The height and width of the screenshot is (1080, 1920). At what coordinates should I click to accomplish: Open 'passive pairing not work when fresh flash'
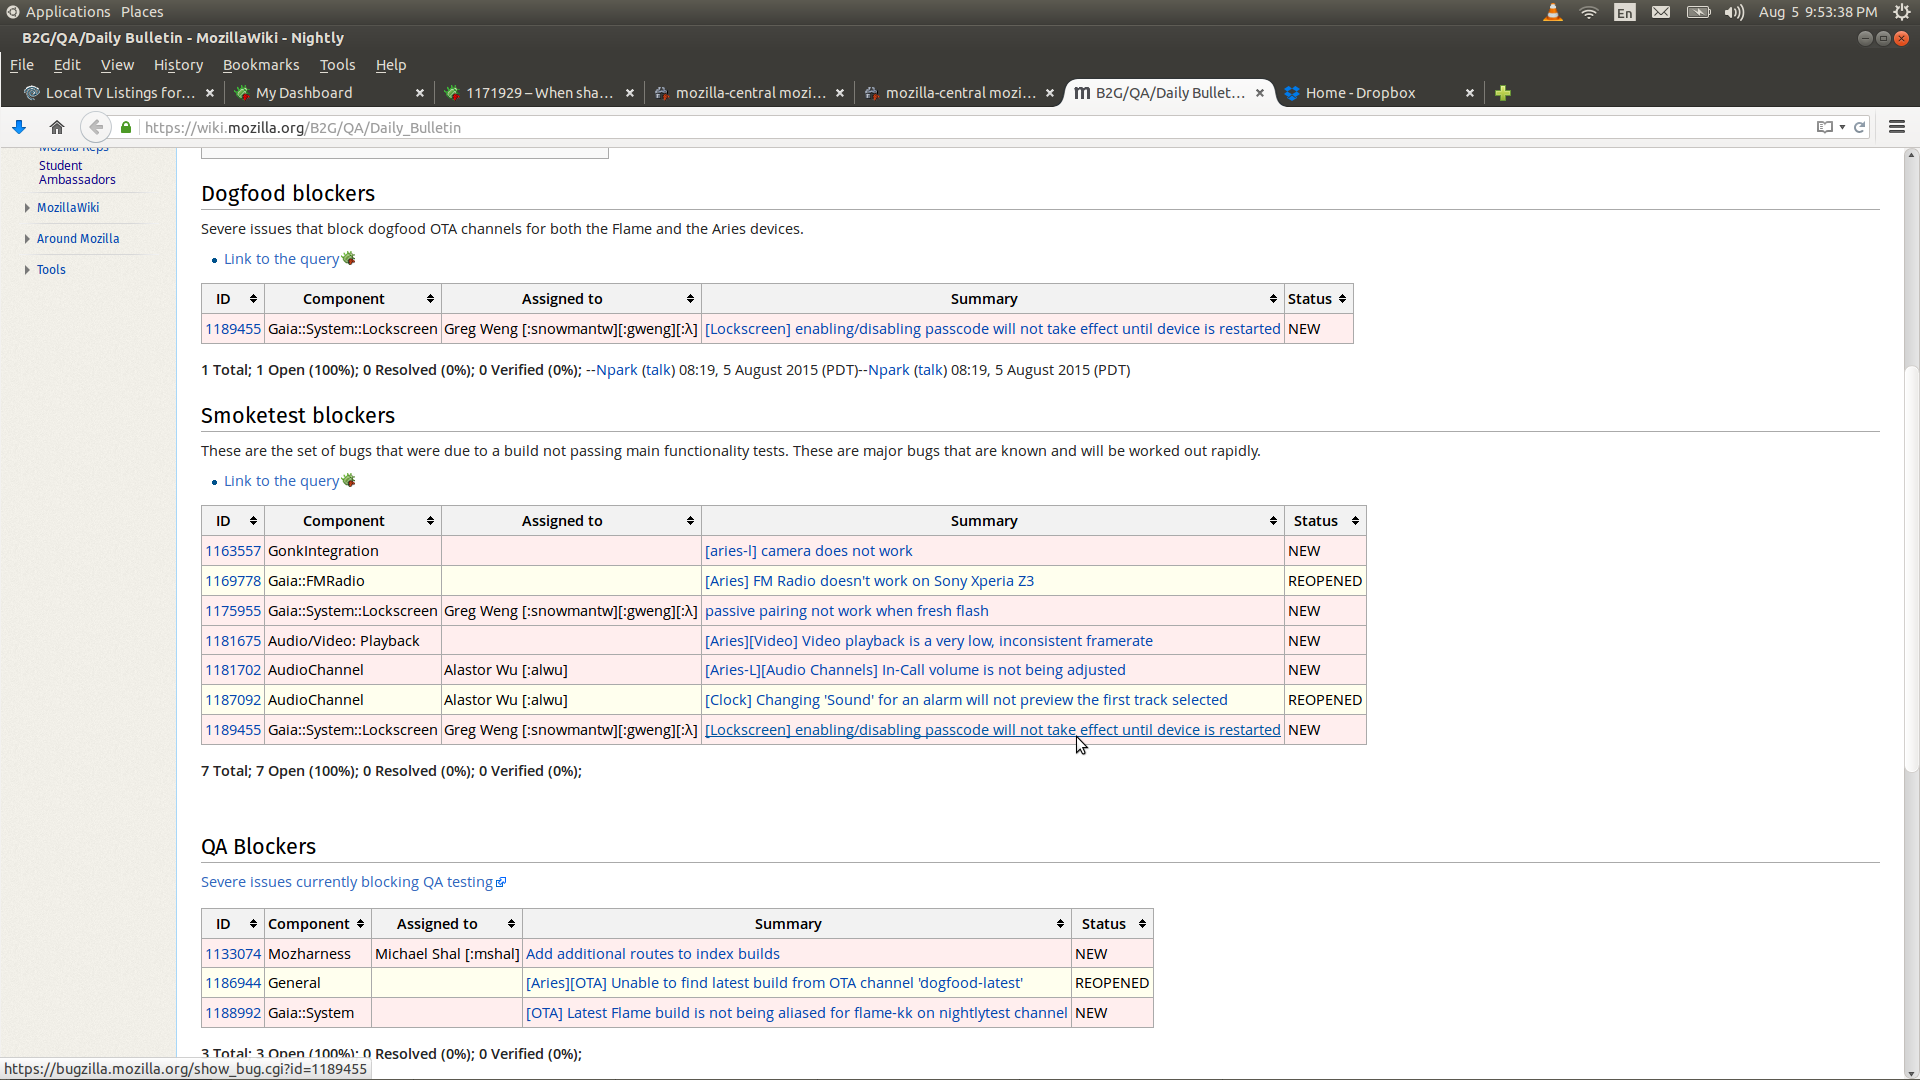[846, 611]
